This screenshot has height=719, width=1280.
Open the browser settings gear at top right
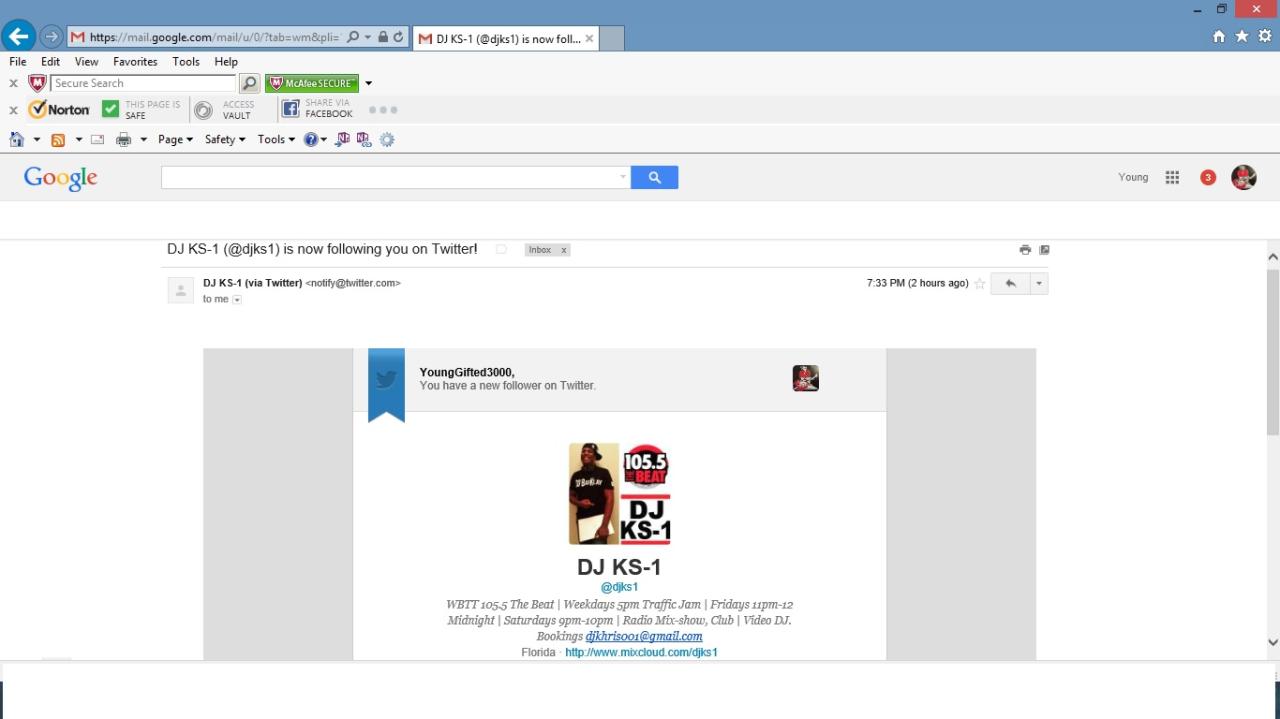pyautogui.click(x=1264, y=36)
